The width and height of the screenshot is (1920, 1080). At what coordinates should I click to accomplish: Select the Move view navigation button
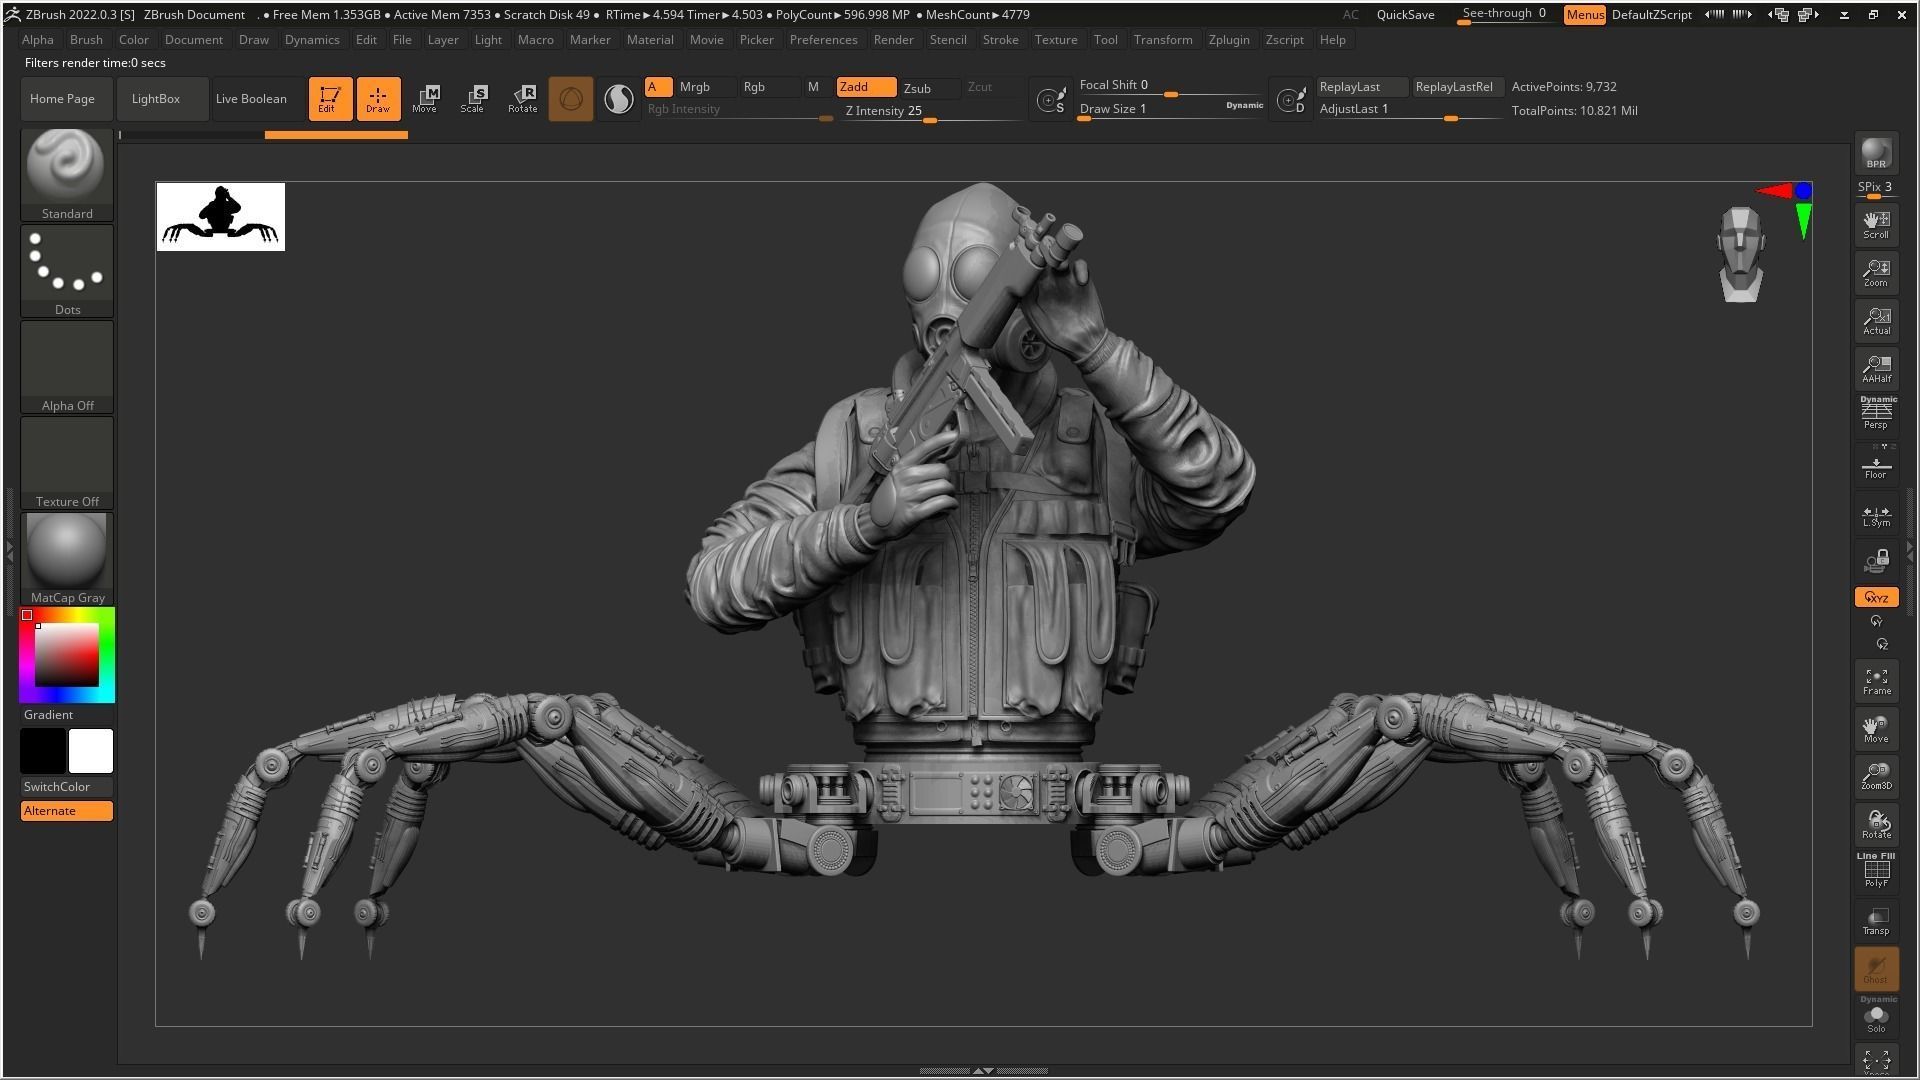point(1876,729)
